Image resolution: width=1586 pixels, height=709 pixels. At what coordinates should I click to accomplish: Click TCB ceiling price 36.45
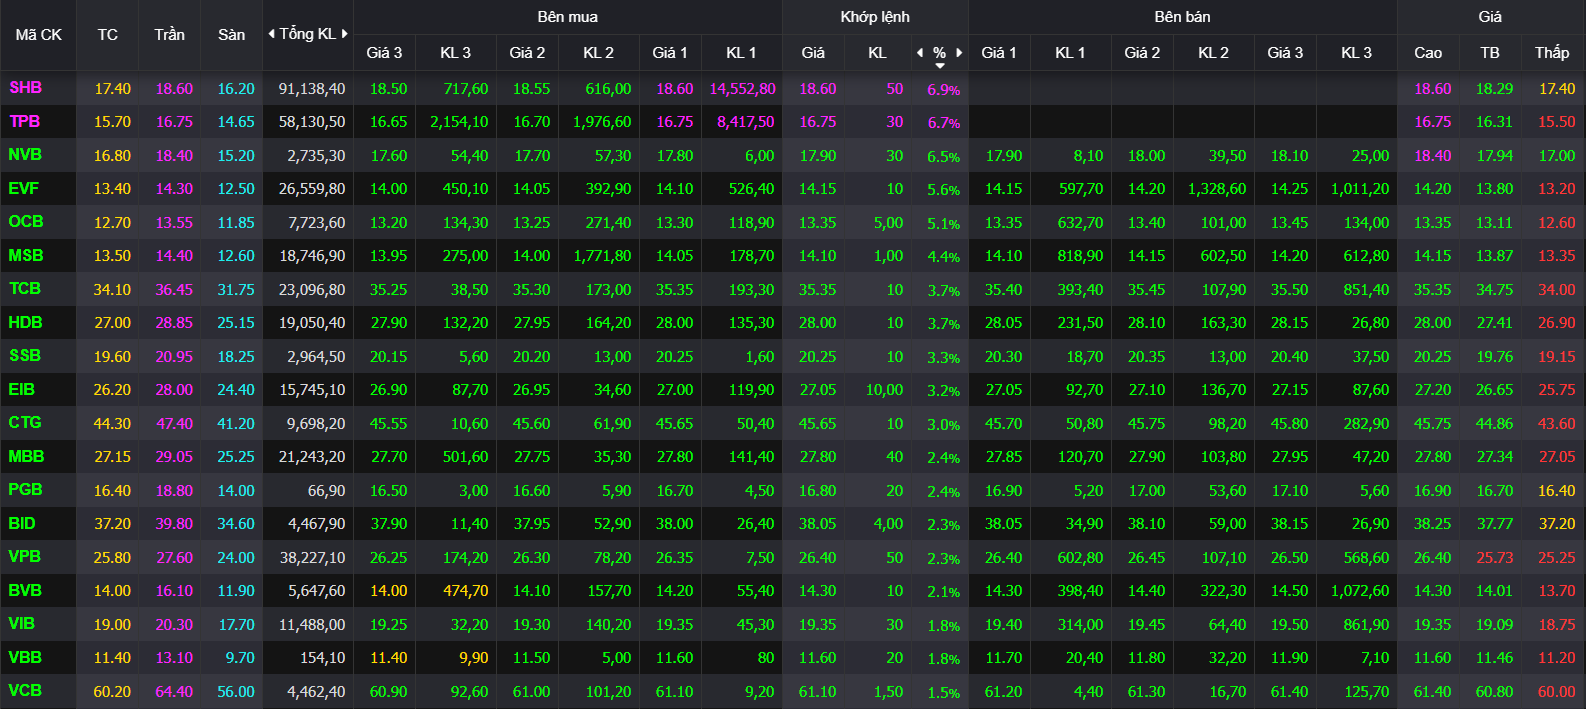point(174,290)
